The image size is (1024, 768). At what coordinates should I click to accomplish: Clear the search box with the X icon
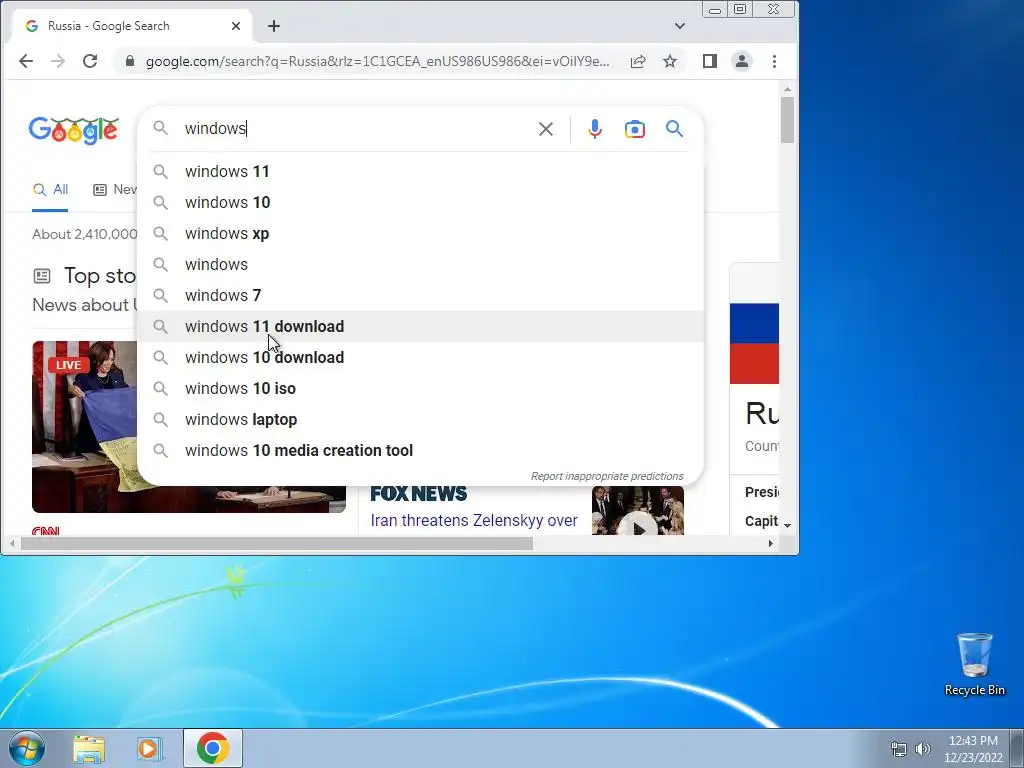tap(546, 129)
